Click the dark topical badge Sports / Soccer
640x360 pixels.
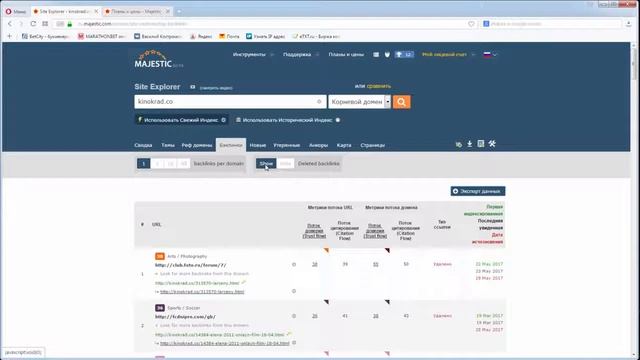tap(160, 308)
